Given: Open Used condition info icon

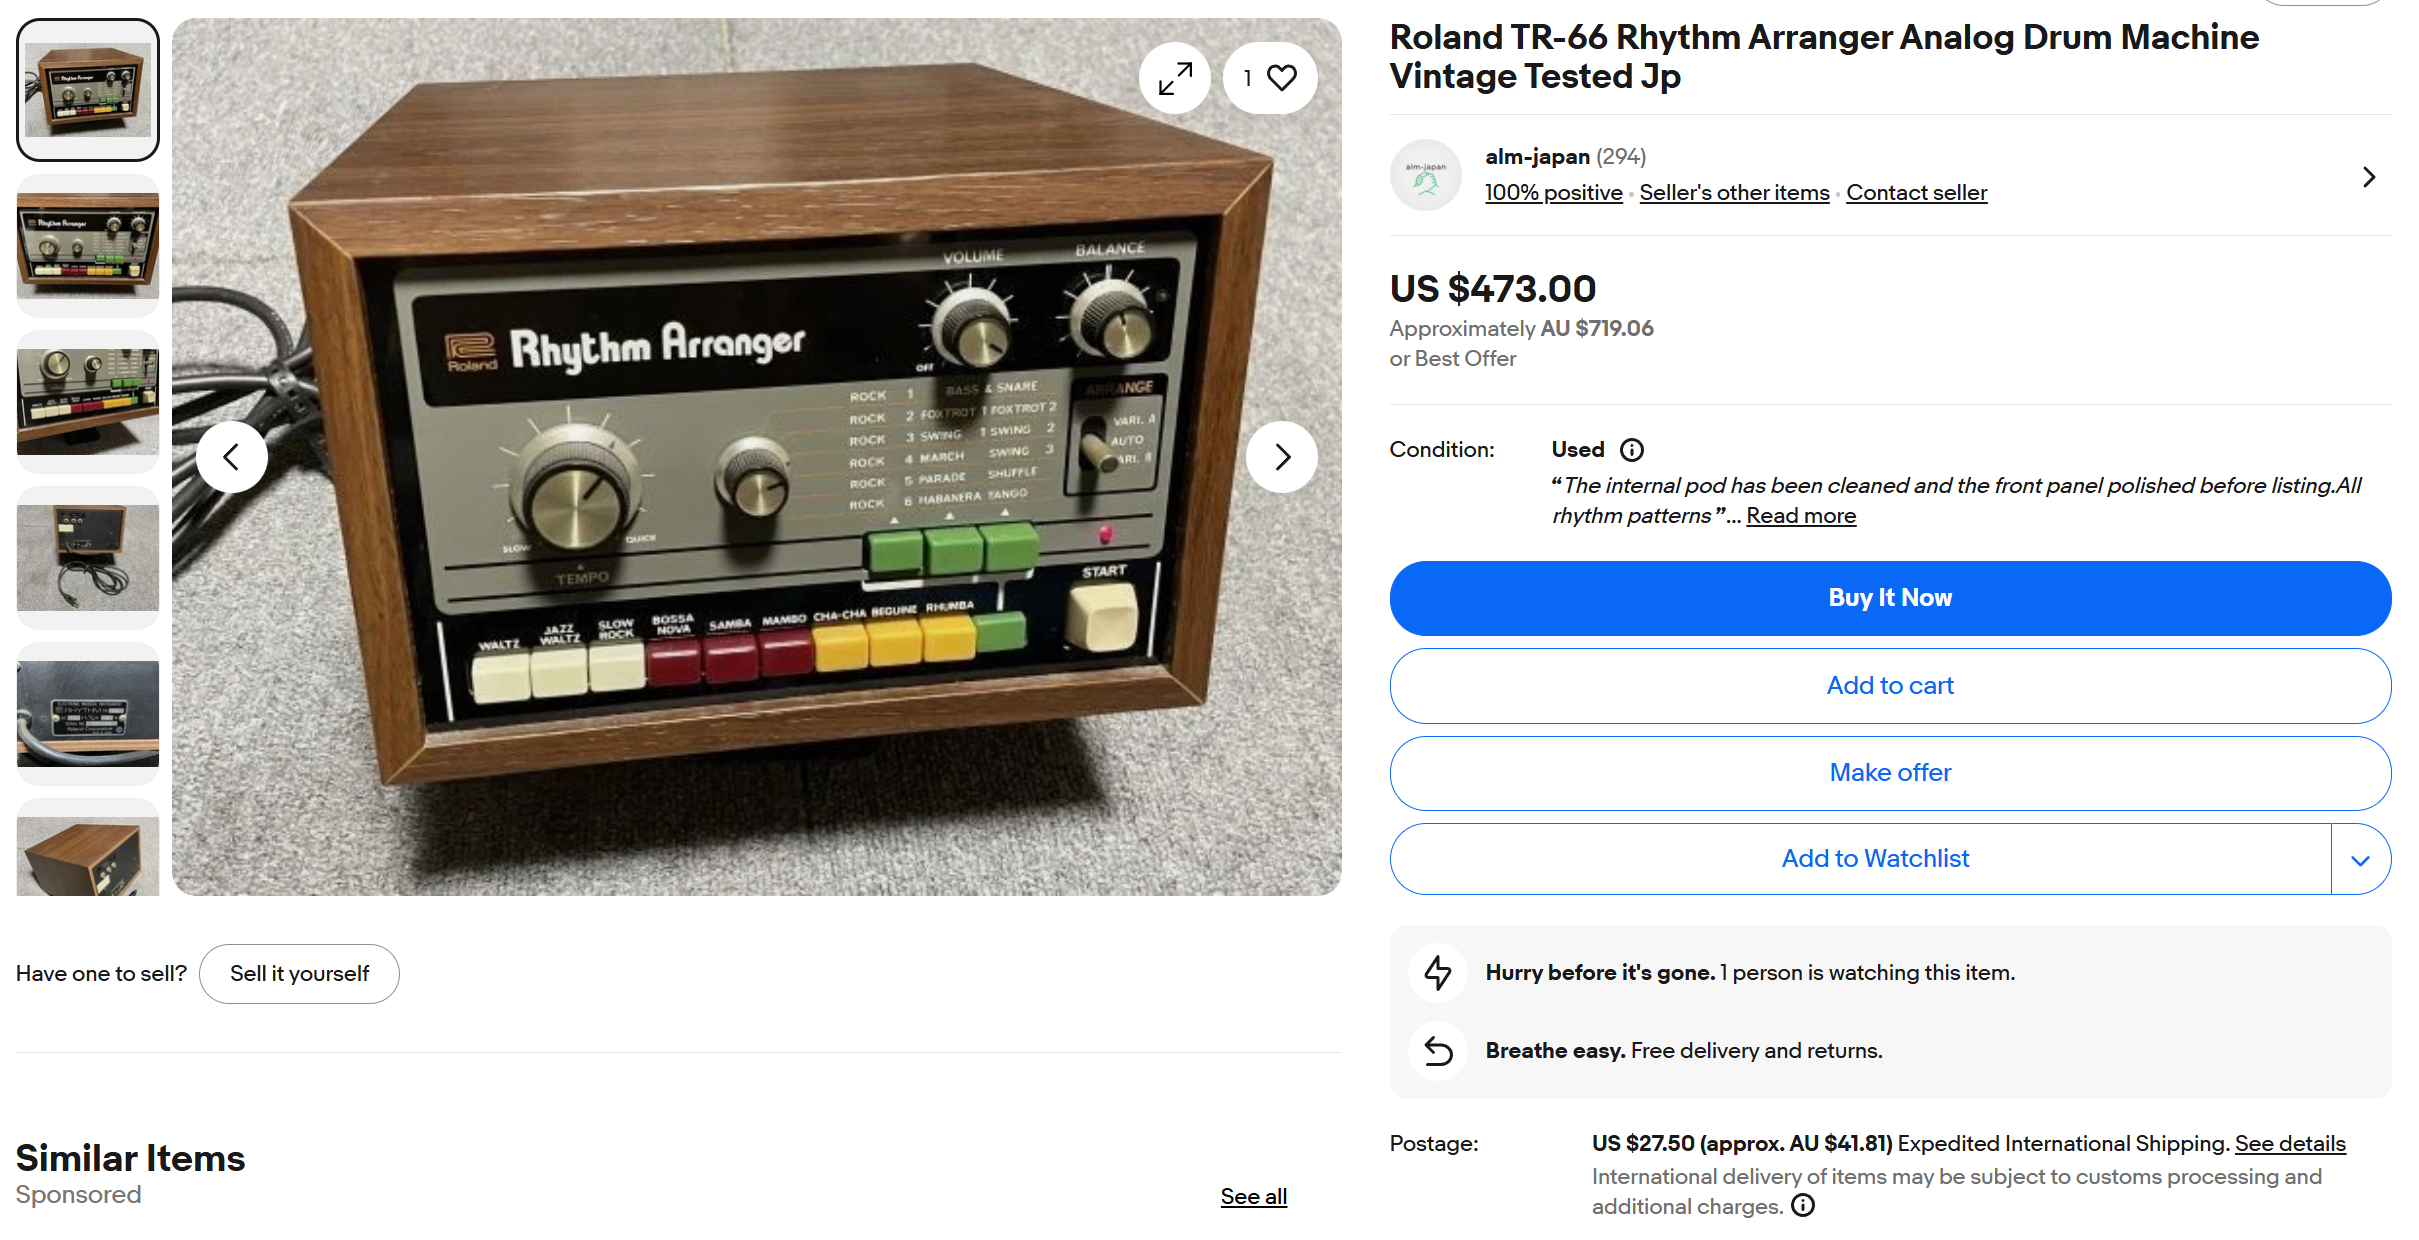Looking at the screenshot, I should tap(1632, 450).
